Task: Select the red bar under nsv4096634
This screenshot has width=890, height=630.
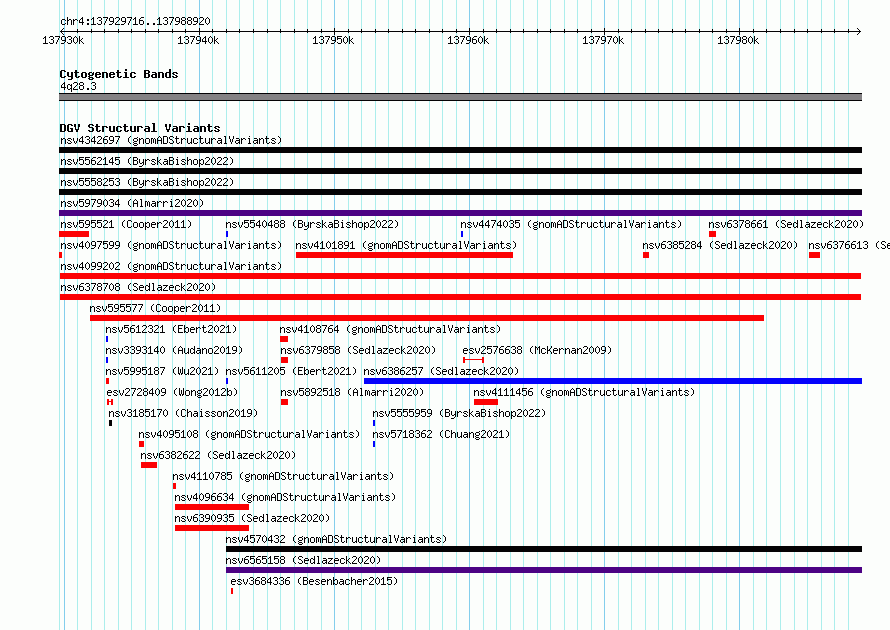Action: tap(212, 507)
